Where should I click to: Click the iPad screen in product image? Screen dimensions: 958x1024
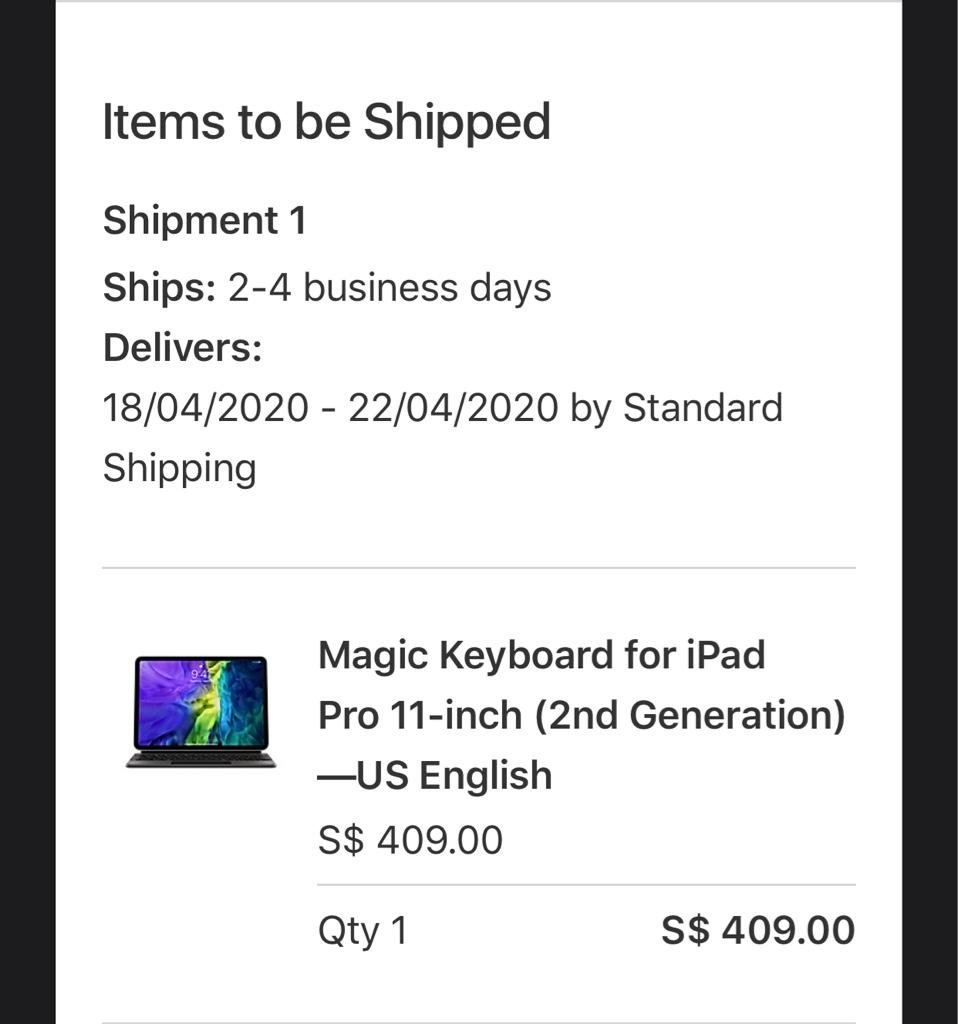pos(201,702)
